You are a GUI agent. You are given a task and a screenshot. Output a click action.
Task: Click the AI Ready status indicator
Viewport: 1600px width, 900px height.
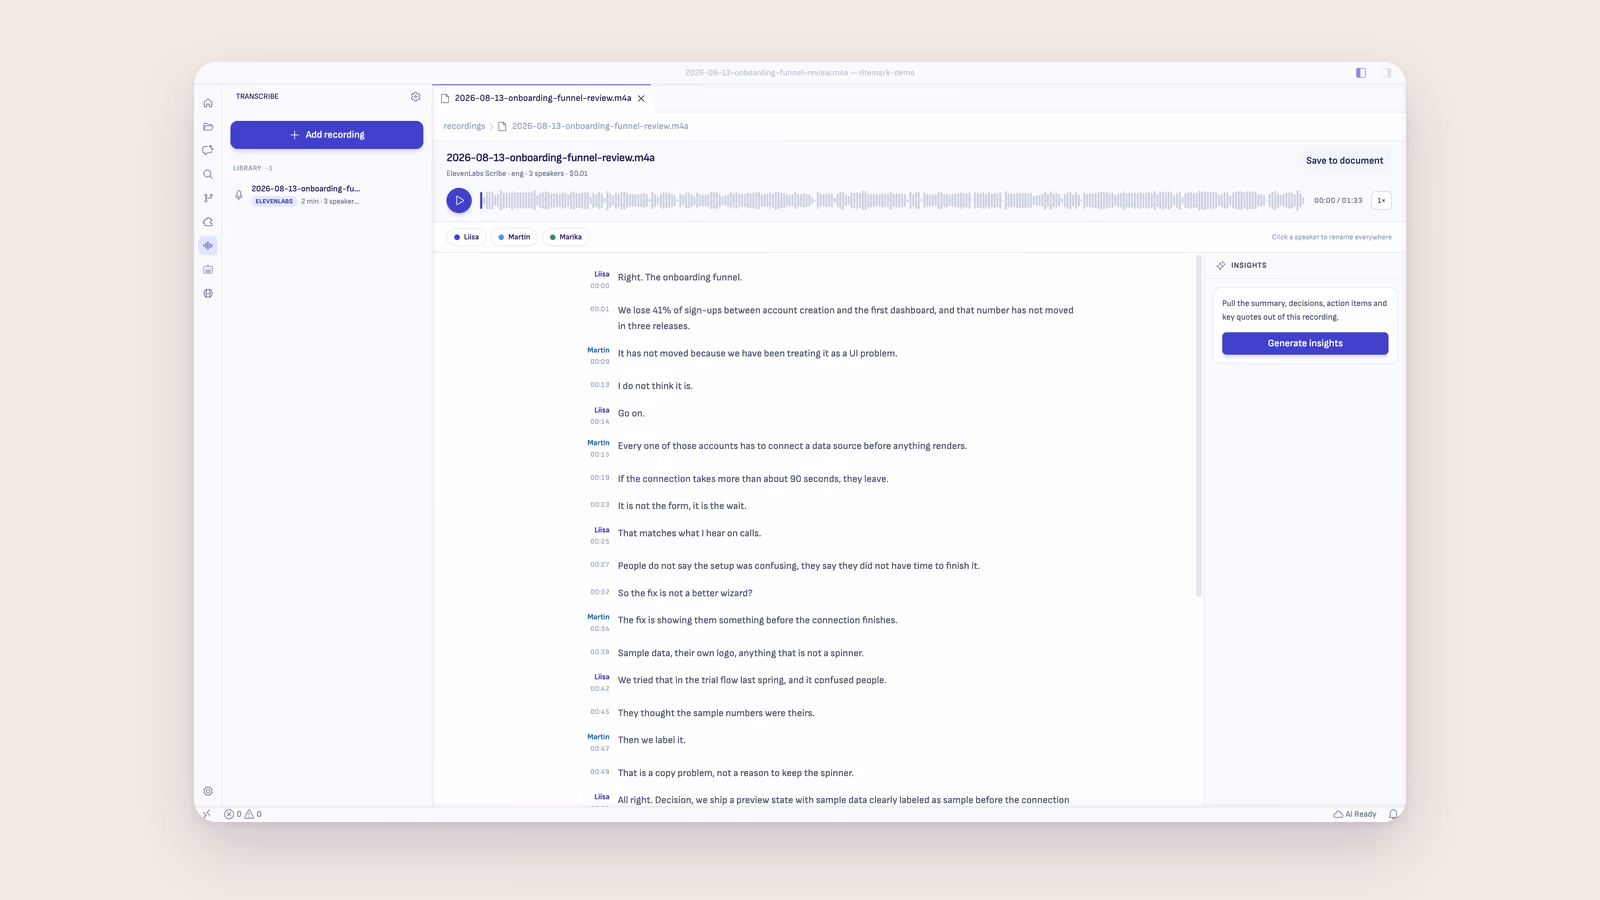tap(1355, 814)
